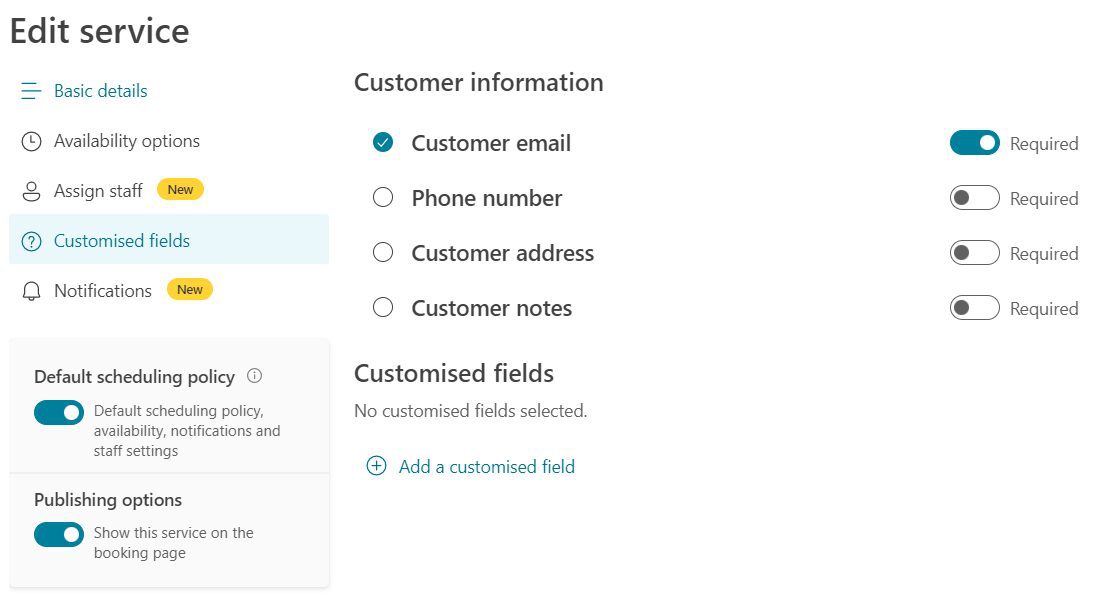This screenshot has height=605, width=1104.
Task: Click the bell icon for Notifications
Action: (30, 290)
